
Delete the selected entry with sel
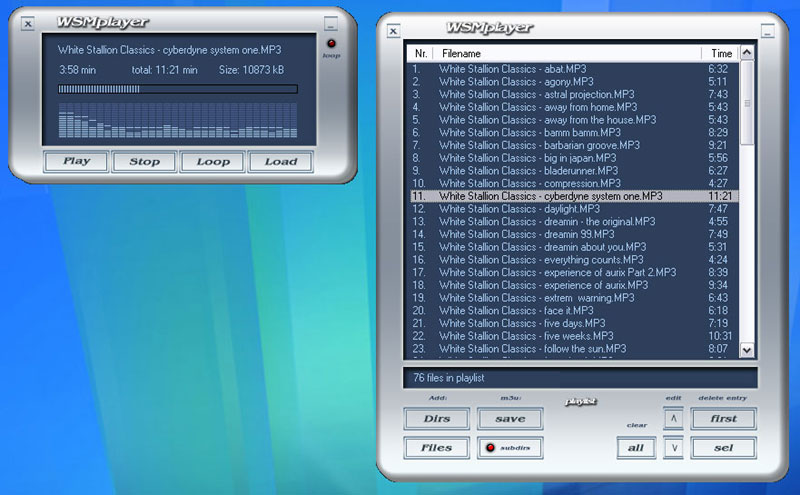(723, 448)
